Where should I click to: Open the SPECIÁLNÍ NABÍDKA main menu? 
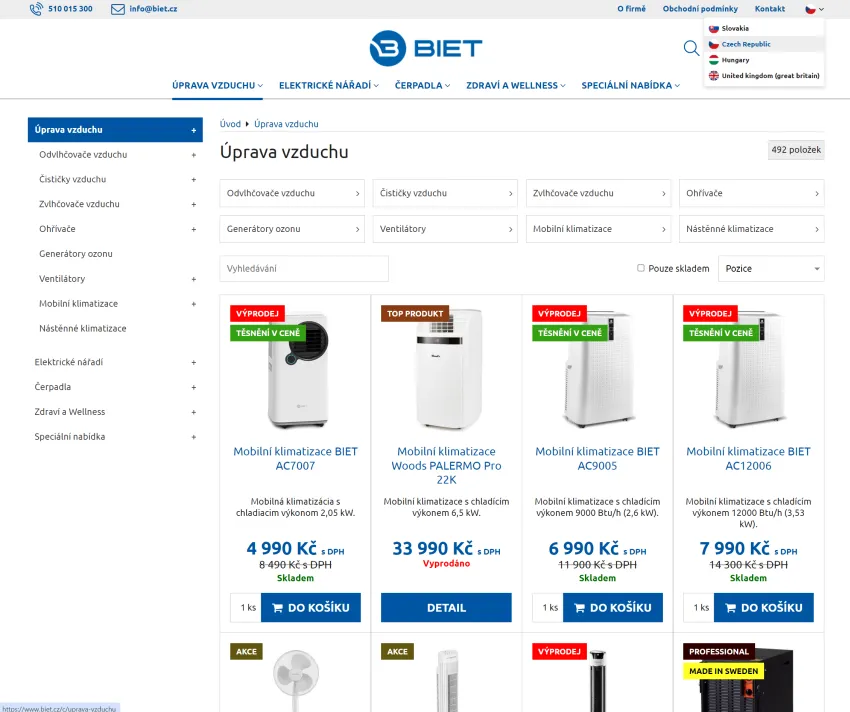coord(630,86)
